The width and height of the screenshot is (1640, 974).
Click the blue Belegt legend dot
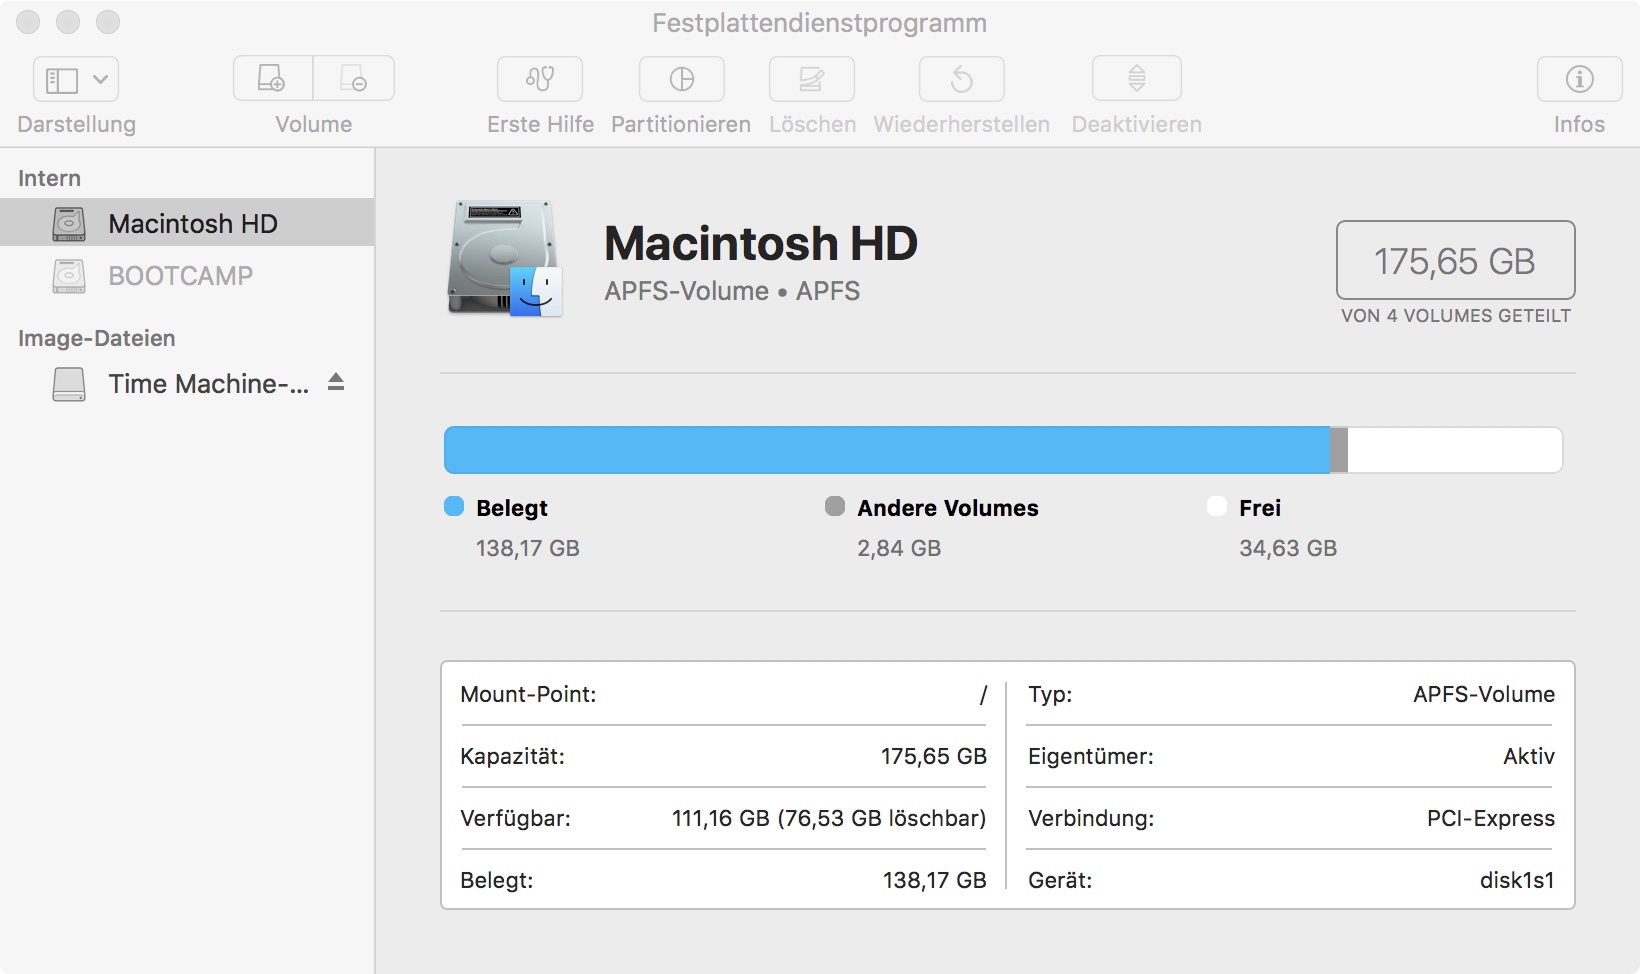(454, 507)
